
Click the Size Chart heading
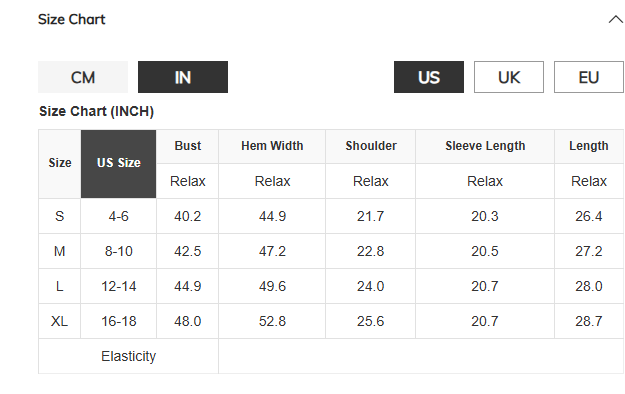point(72,19)
